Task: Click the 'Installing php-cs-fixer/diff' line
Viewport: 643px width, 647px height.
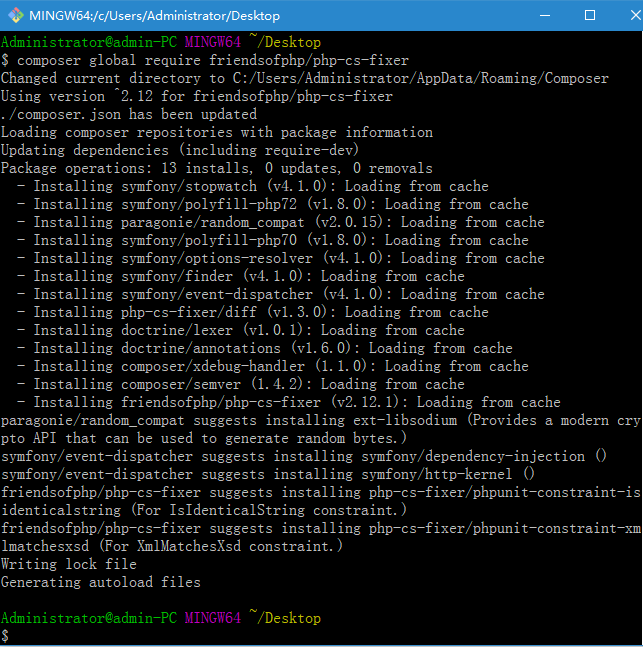Action: point(253,312)
